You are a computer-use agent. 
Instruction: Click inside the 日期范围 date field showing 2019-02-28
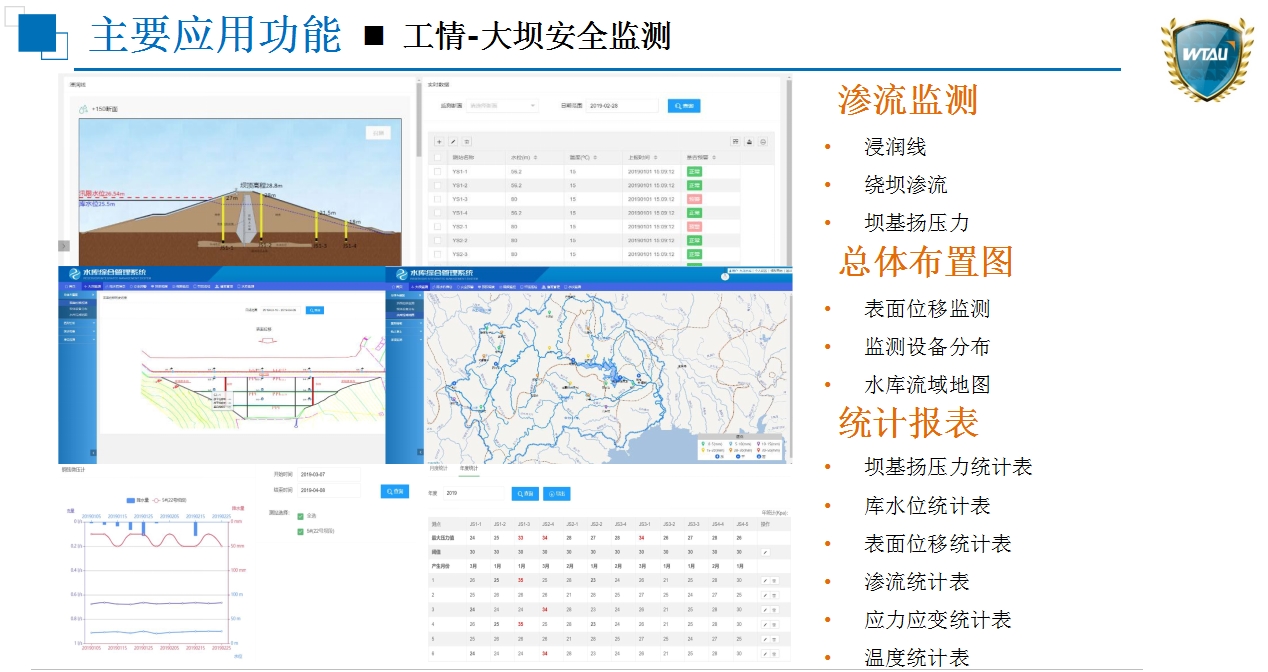pos(622,106)
